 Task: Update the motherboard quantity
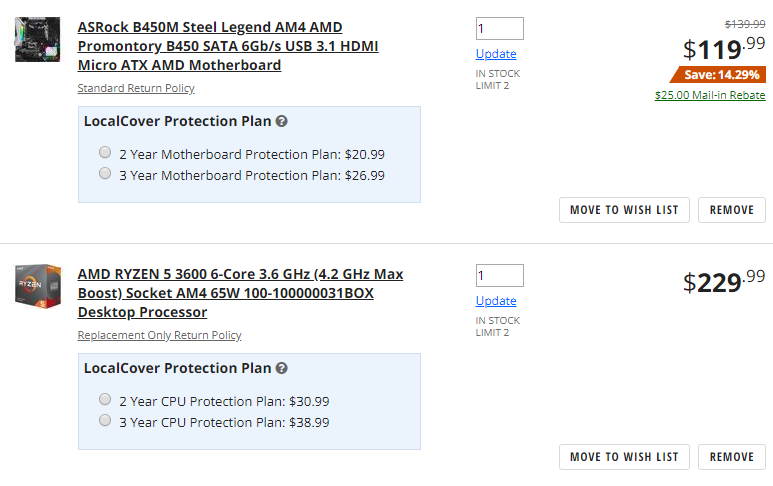(496, 54)
